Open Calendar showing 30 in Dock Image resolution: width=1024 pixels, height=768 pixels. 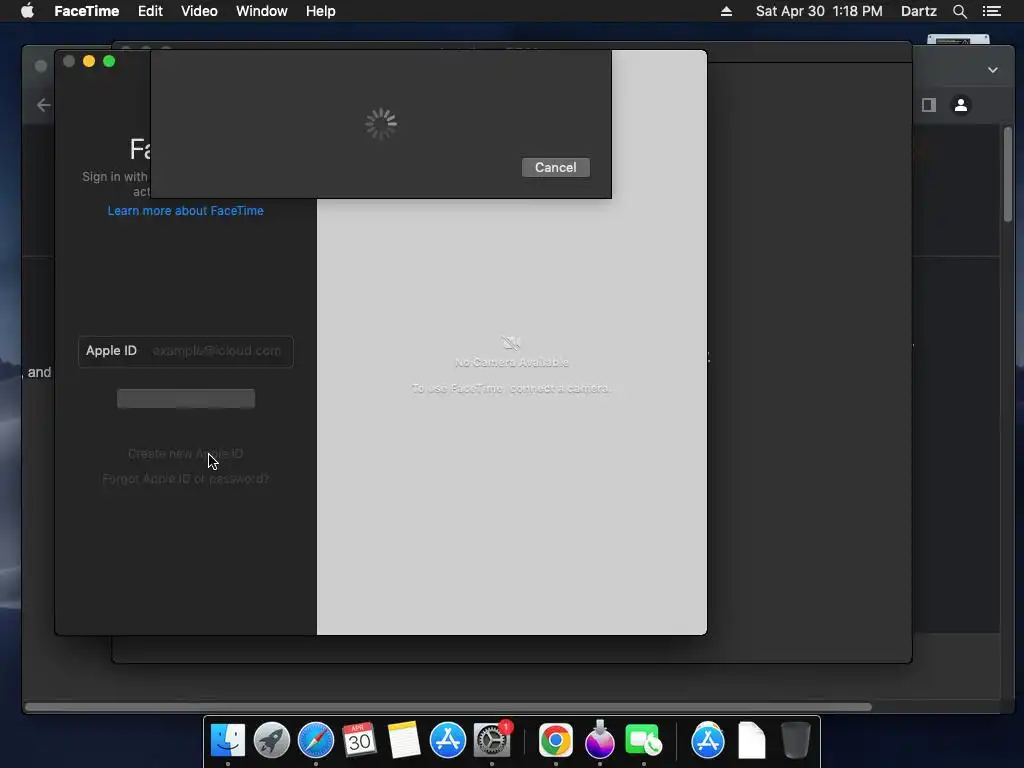pos(359,741)
